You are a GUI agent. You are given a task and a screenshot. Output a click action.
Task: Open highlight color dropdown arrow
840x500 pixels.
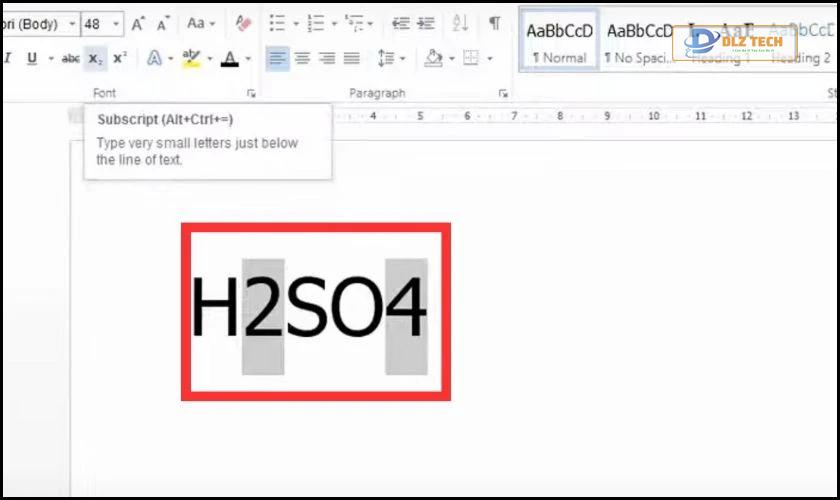(210, 58)
